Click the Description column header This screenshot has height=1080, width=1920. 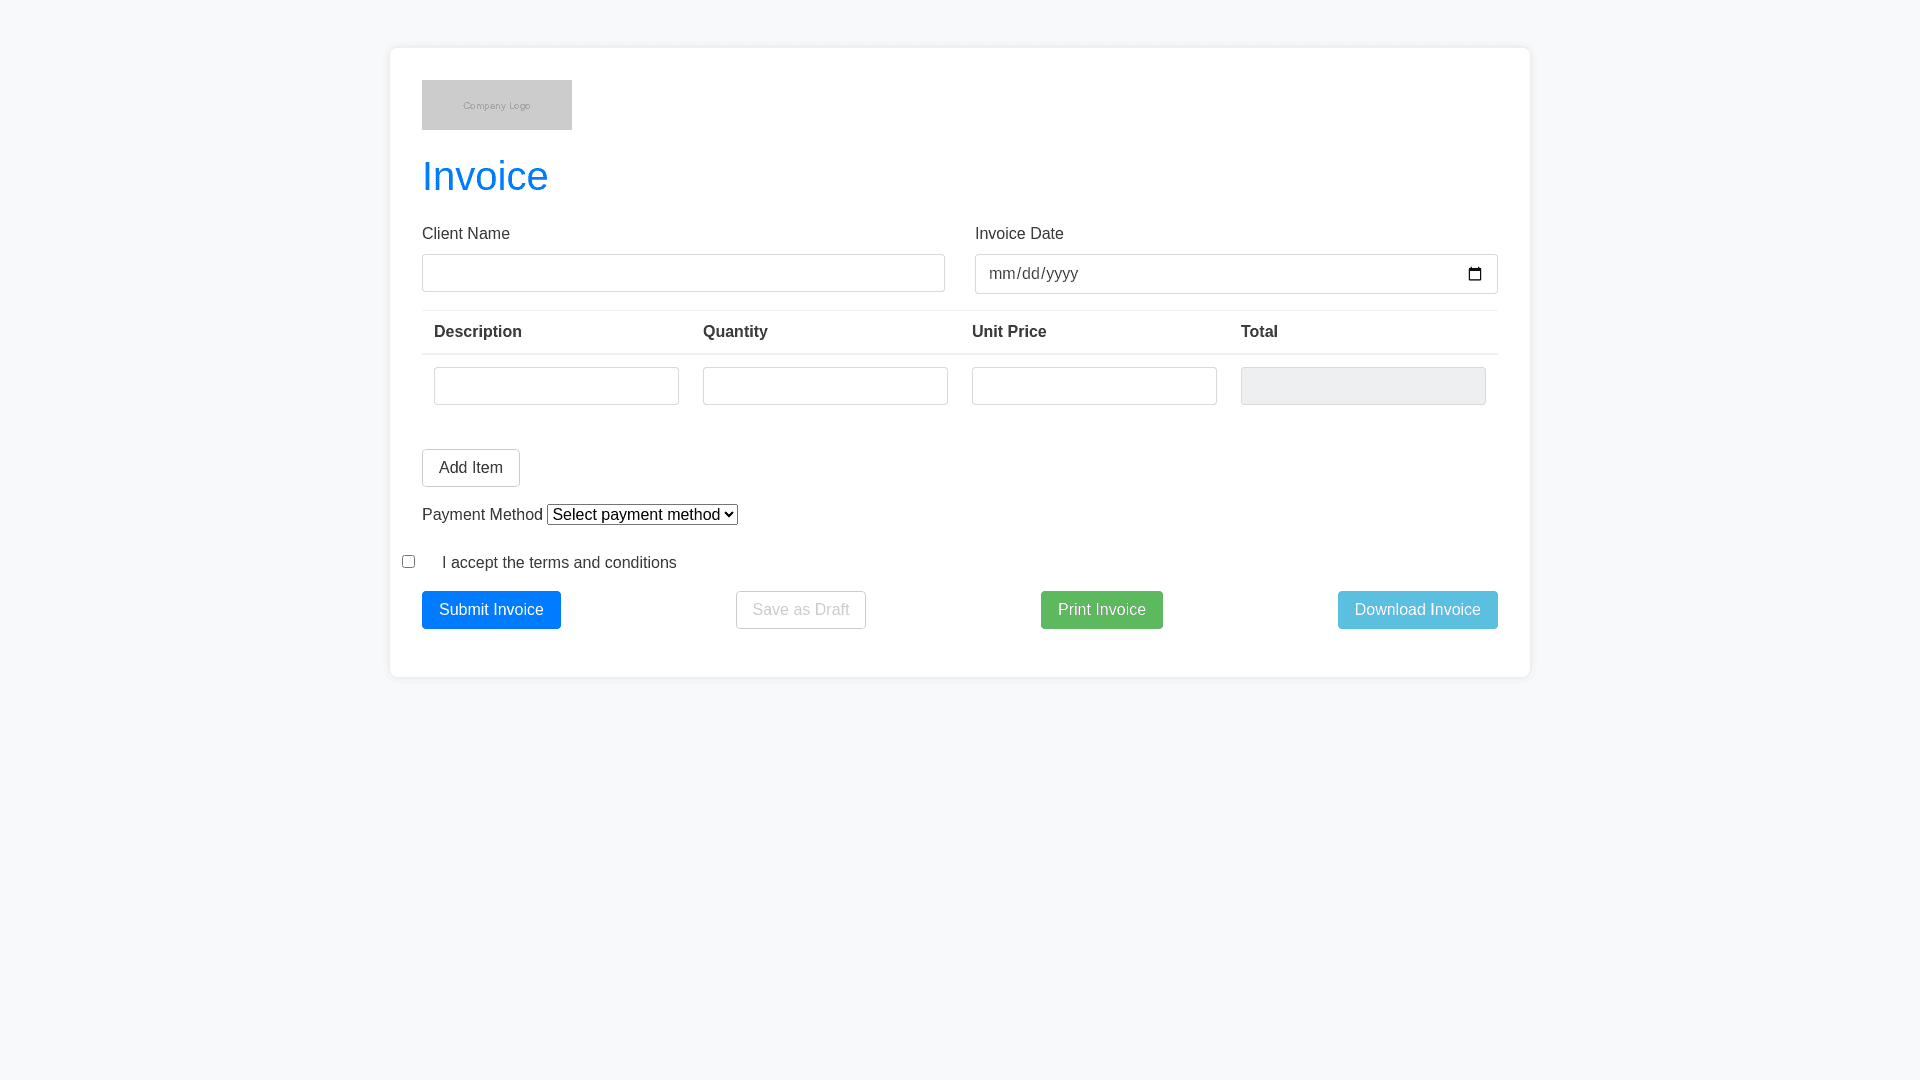[x=478, y=332]
